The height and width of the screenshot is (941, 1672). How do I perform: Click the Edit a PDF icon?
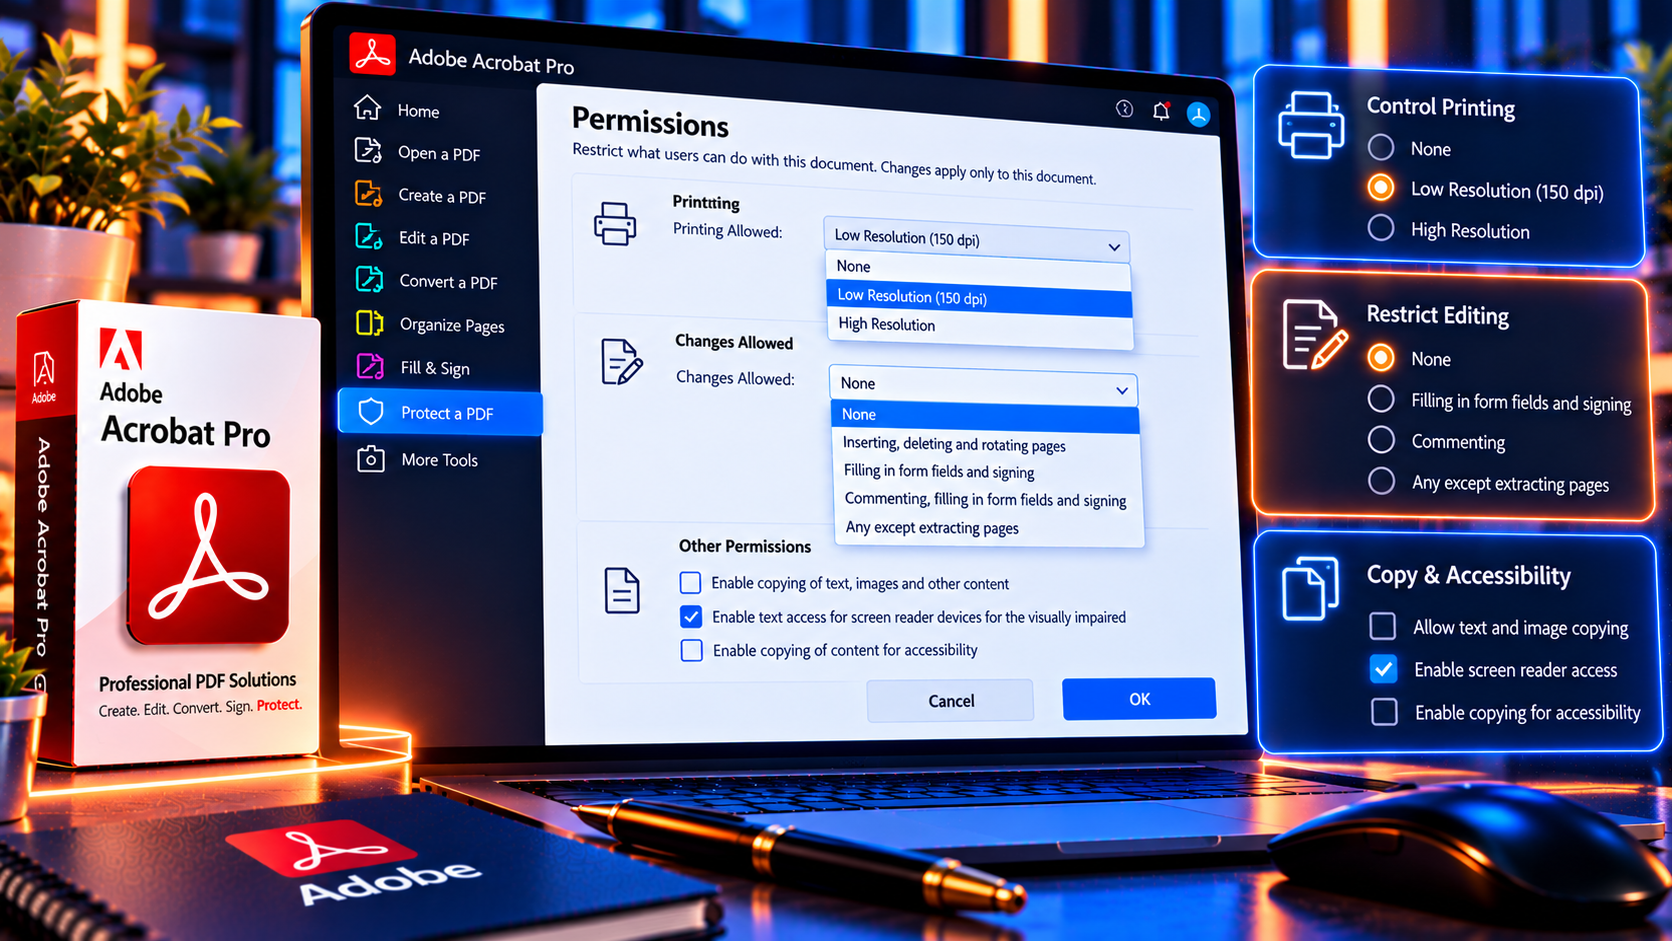pos(369,236)
